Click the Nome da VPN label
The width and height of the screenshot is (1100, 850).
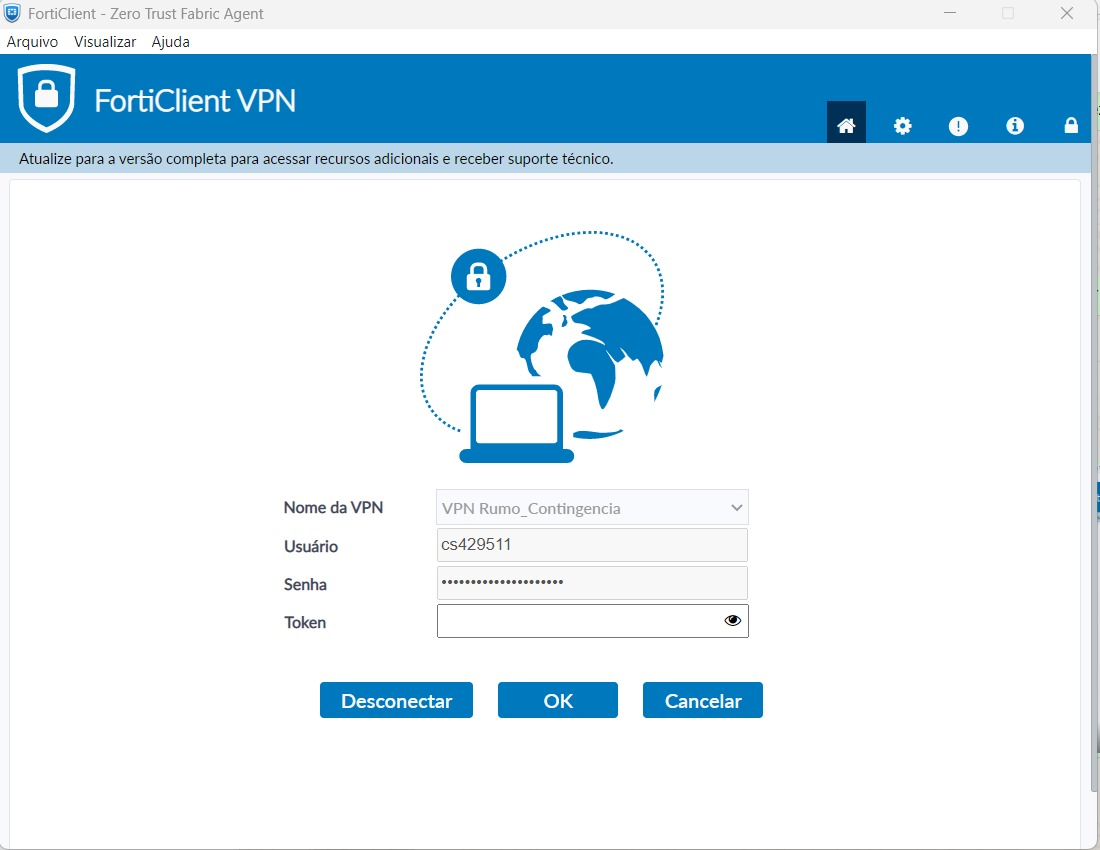pyautogui.click(x=333, y=508)
